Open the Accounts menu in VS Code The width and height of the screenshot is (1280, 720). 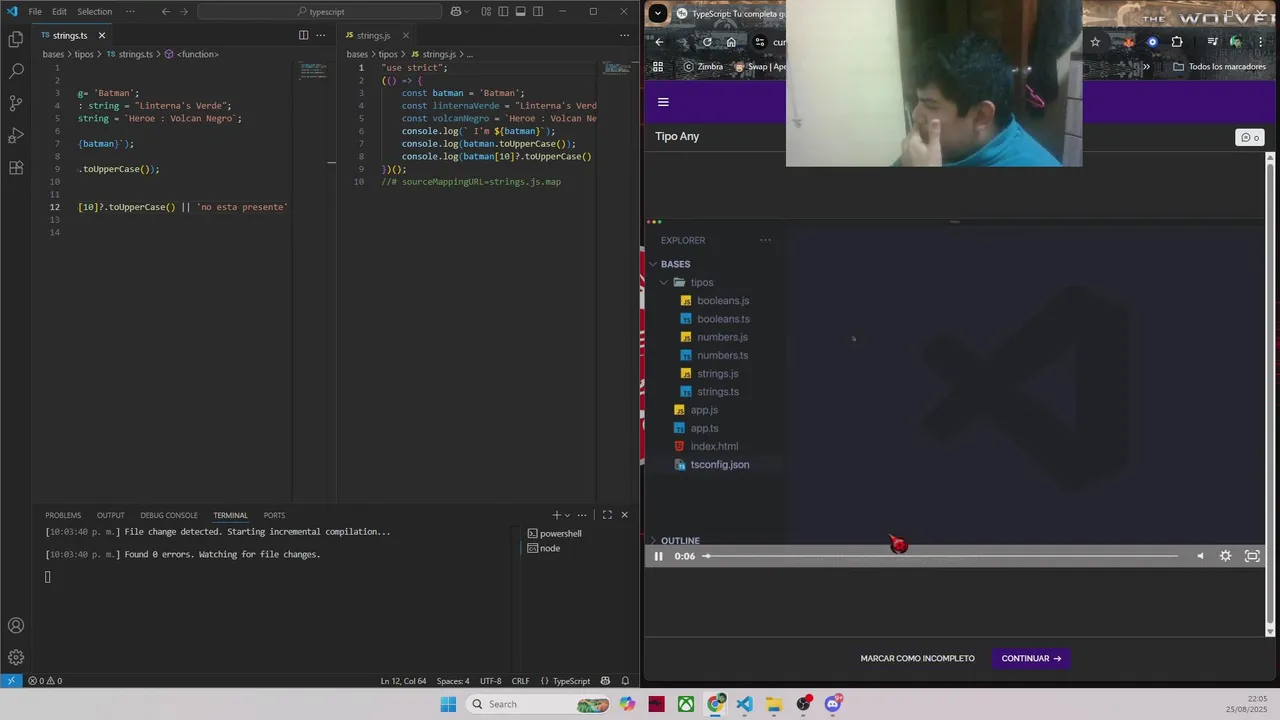pyautogui.click(x=16, y=626)
